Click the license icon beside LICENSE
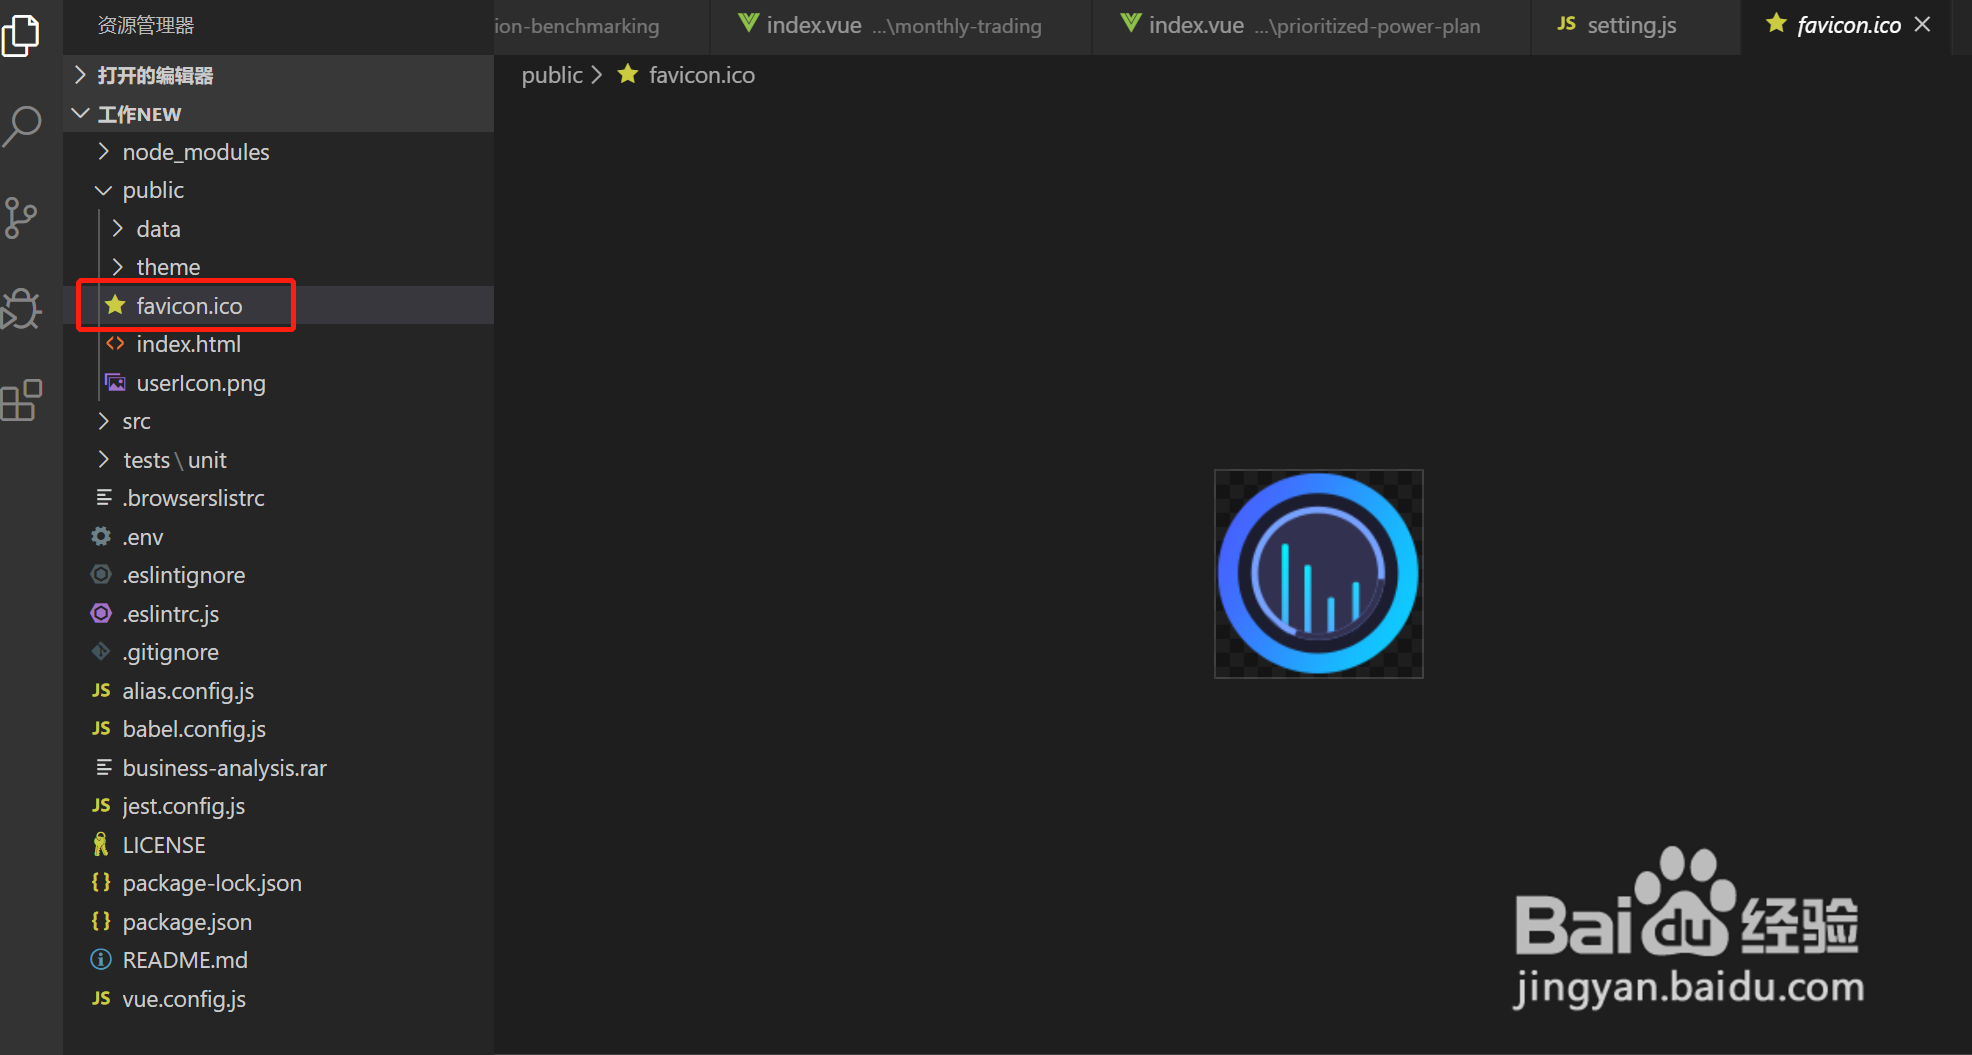Viewport: 1972px width, 1055px height. (x=101, y=845)
